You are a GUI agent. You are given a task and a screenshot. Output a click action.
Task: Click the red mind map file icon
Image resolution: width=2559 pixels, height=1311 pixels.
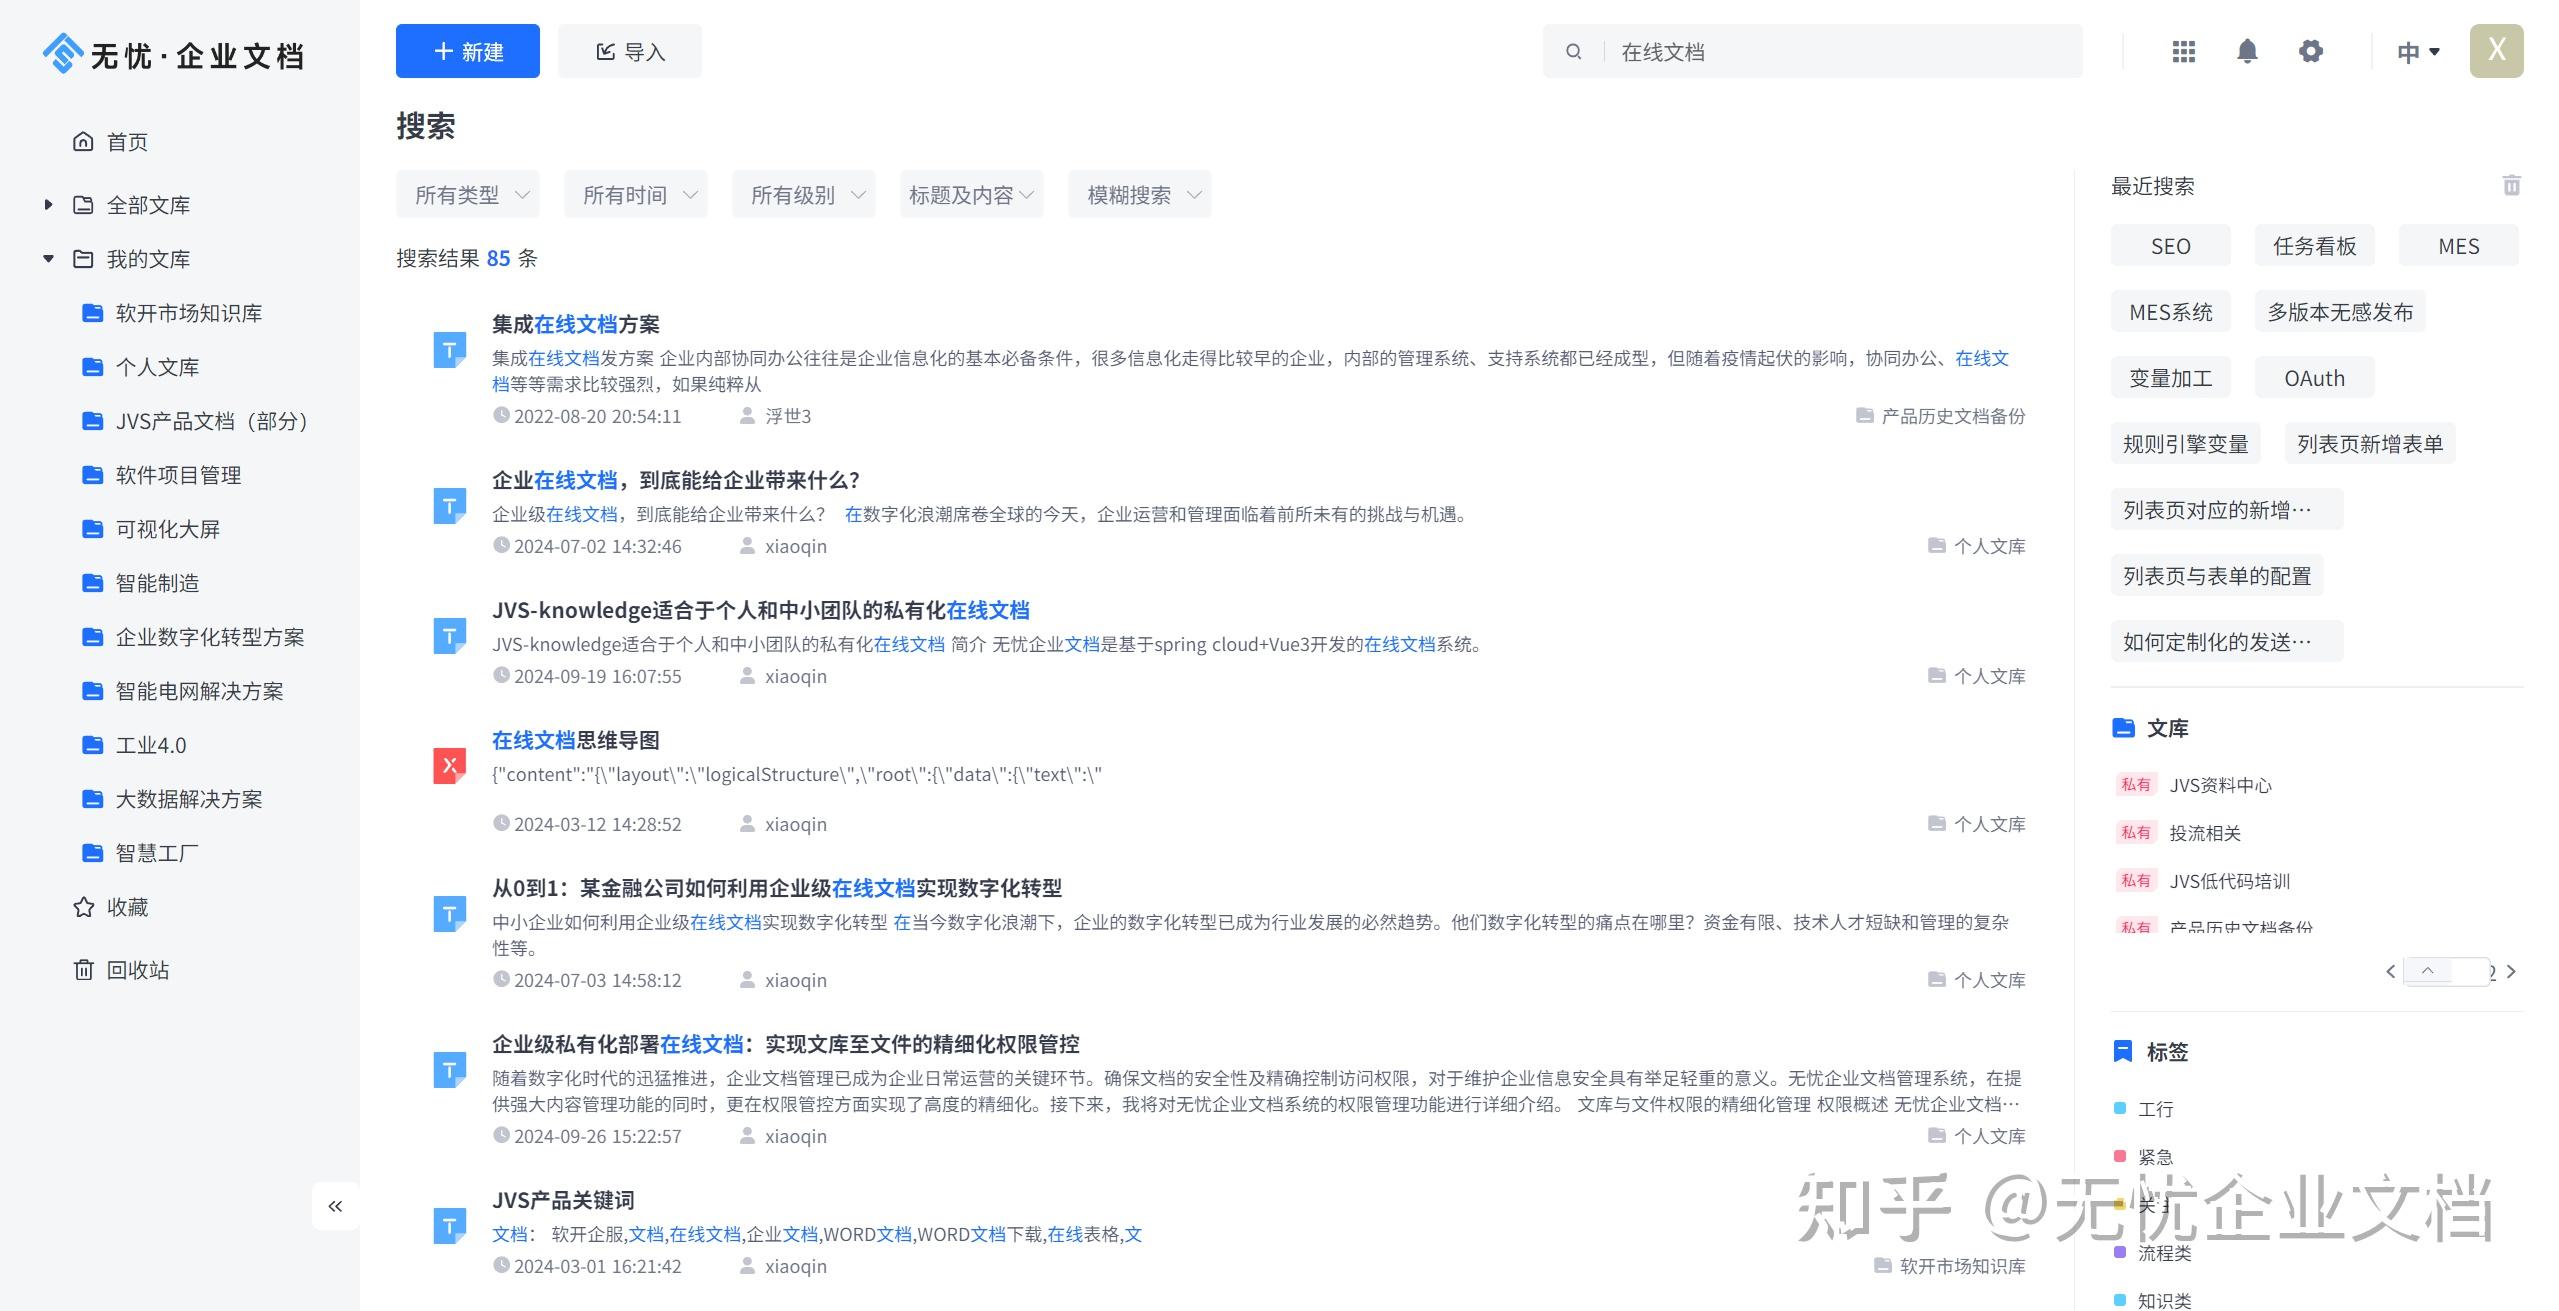tap(449, 766)
